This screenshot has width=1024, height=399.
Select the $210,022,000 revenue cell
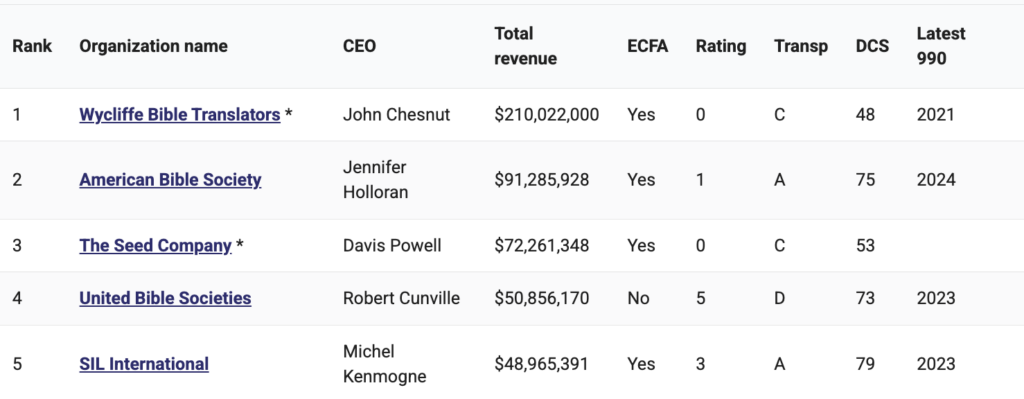click(547, 115)
